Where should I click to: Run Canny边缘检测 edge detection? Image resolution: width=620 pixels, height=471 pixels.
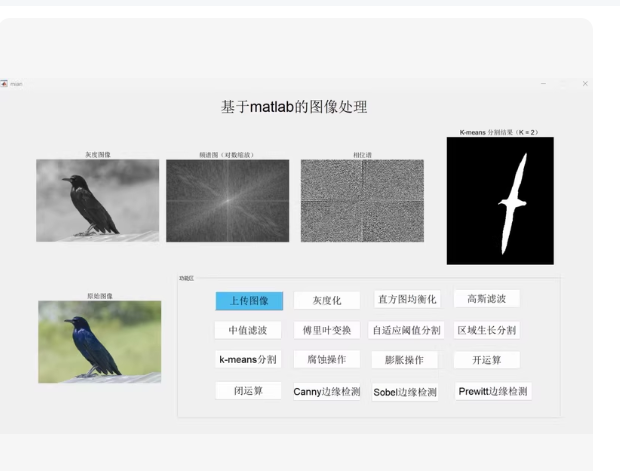327,392
